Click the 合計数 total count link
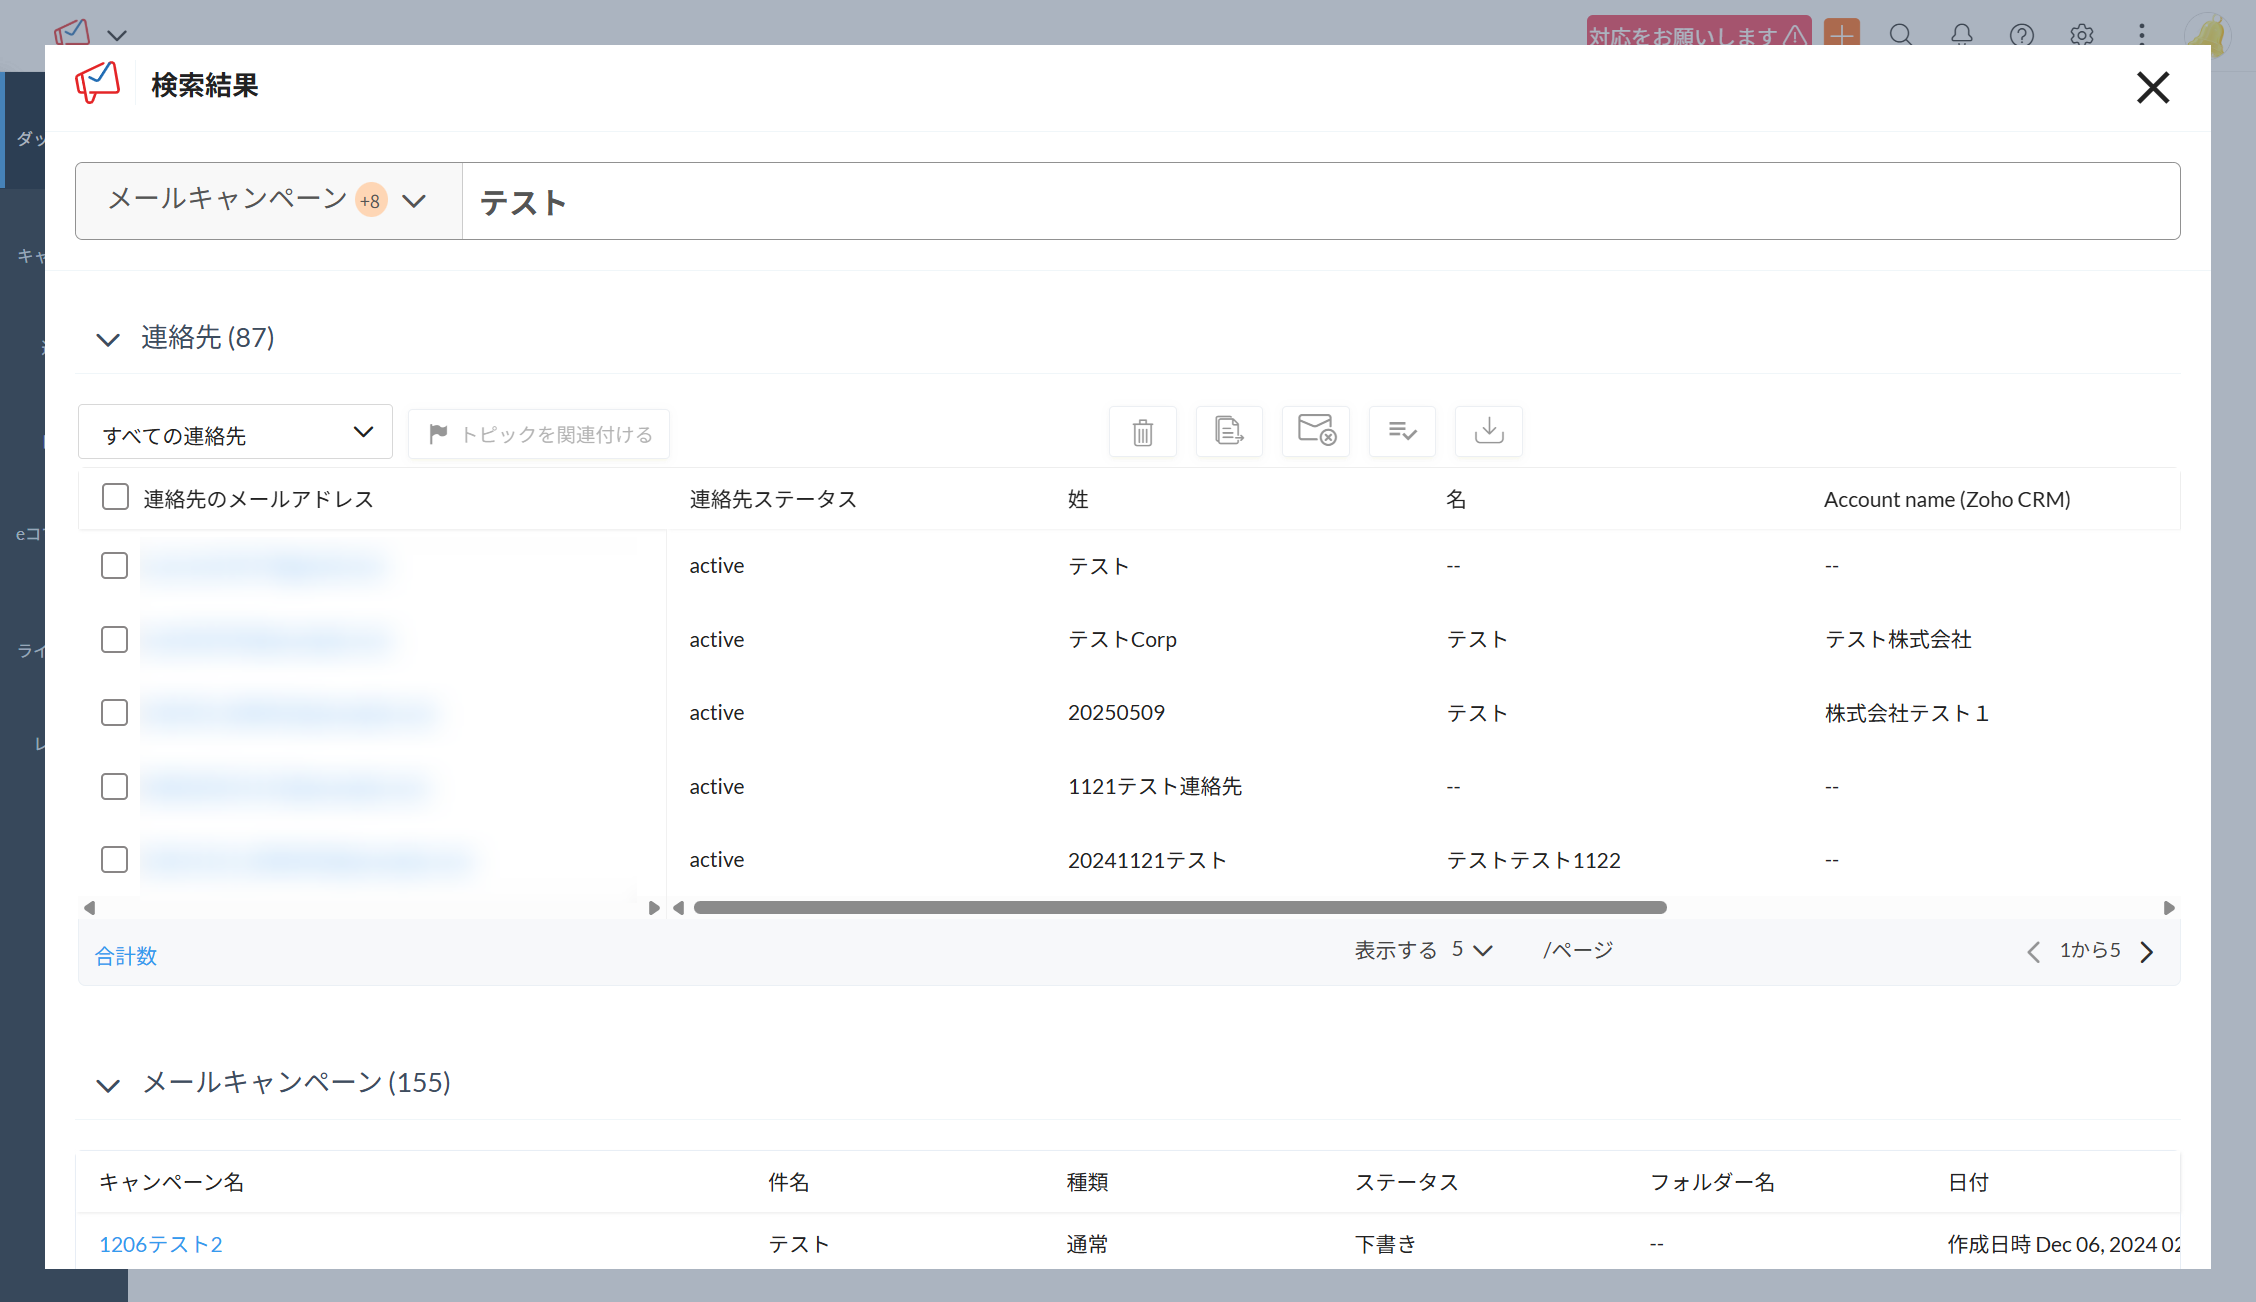2256x1302 pixels. pyautogui.click(x=126, y=956)
